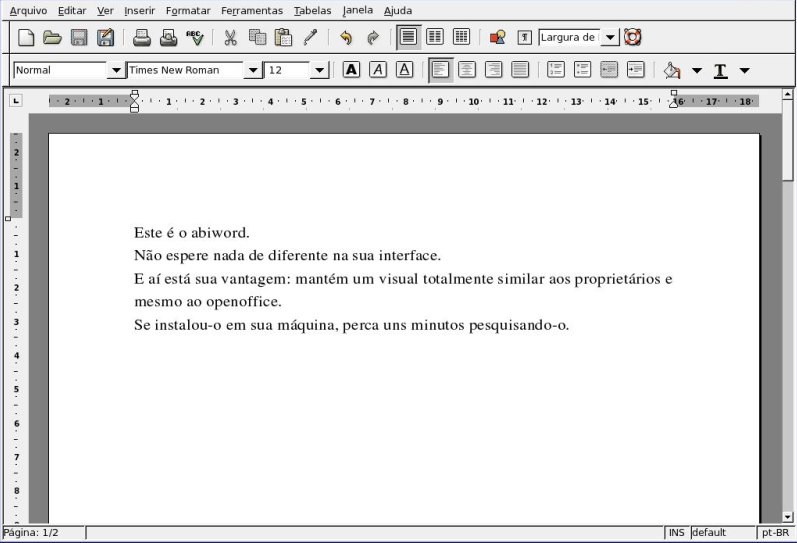Click Página: 1/2 status text

pos(30,532)
